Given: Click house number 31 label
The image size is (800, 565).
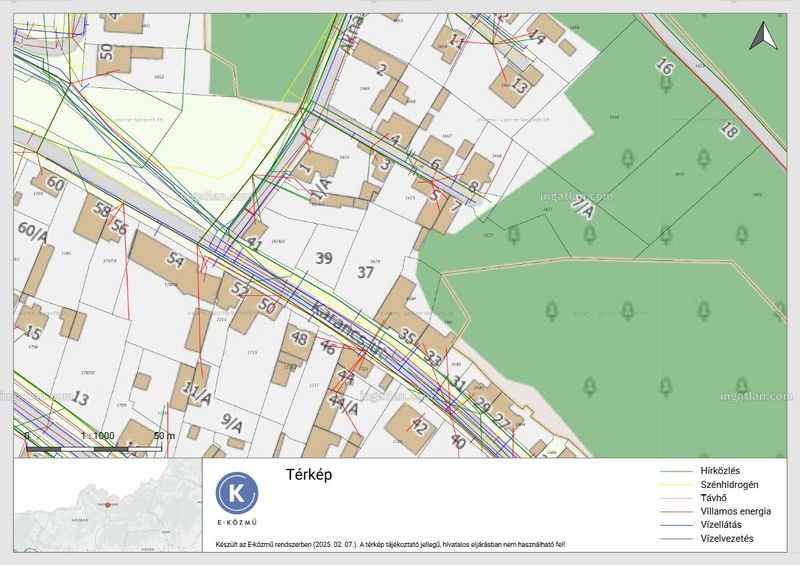Looking at the screenshot, I should pyautogui.click(x=459, y=383).
